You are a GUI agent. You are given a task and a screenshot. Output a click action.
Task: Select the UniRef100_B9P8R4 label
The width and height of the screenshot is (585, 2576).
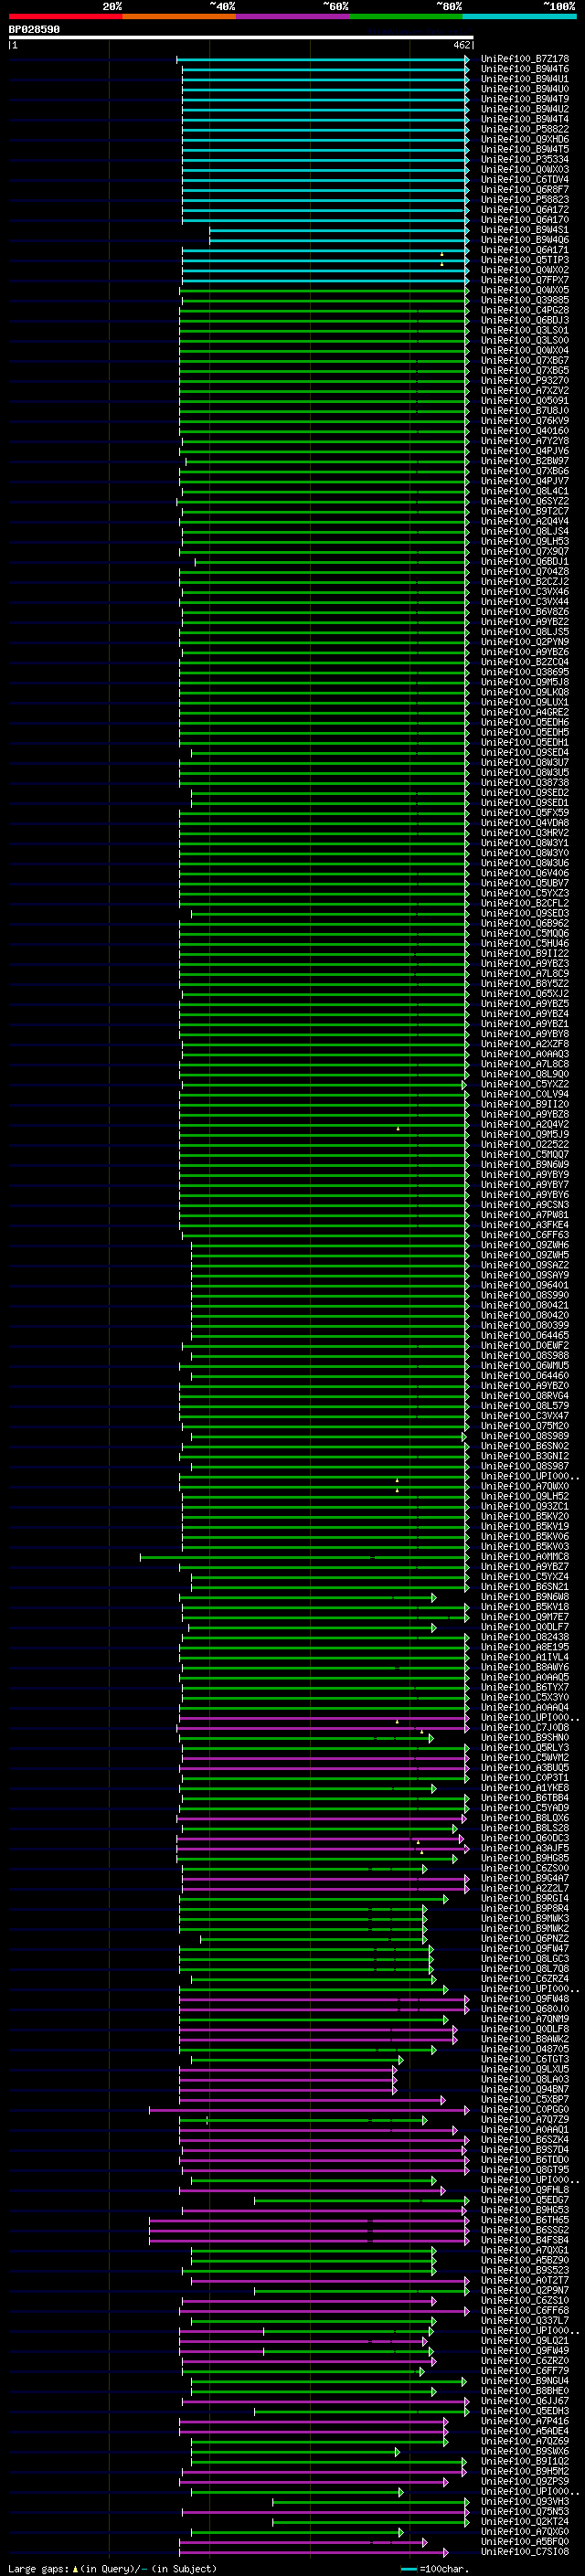[x=524, y=1908]
